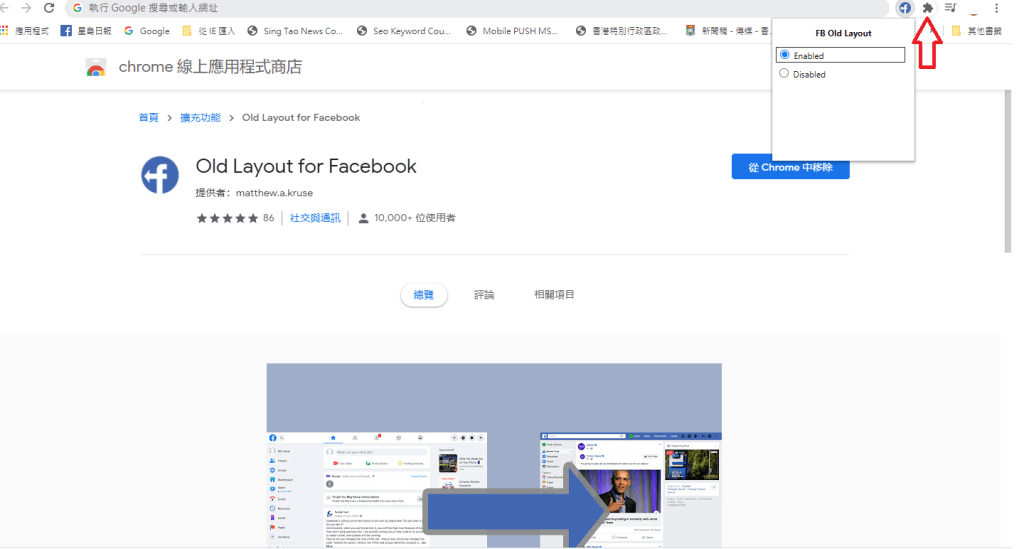Open the 應用程式 apps grid shortcut

24,31
